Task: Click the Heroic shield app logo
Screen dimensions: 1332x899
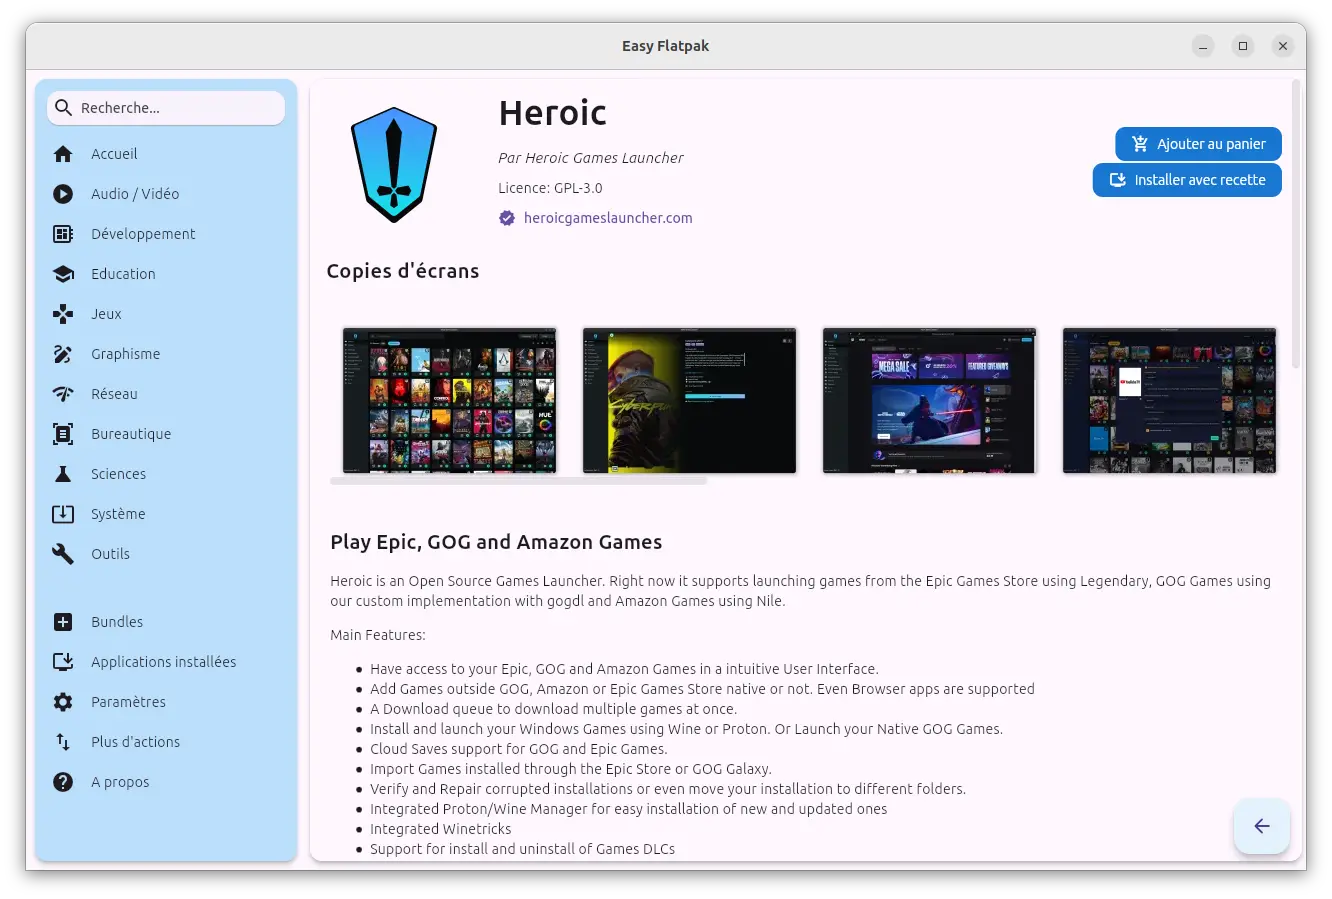Action: (394, 165)
